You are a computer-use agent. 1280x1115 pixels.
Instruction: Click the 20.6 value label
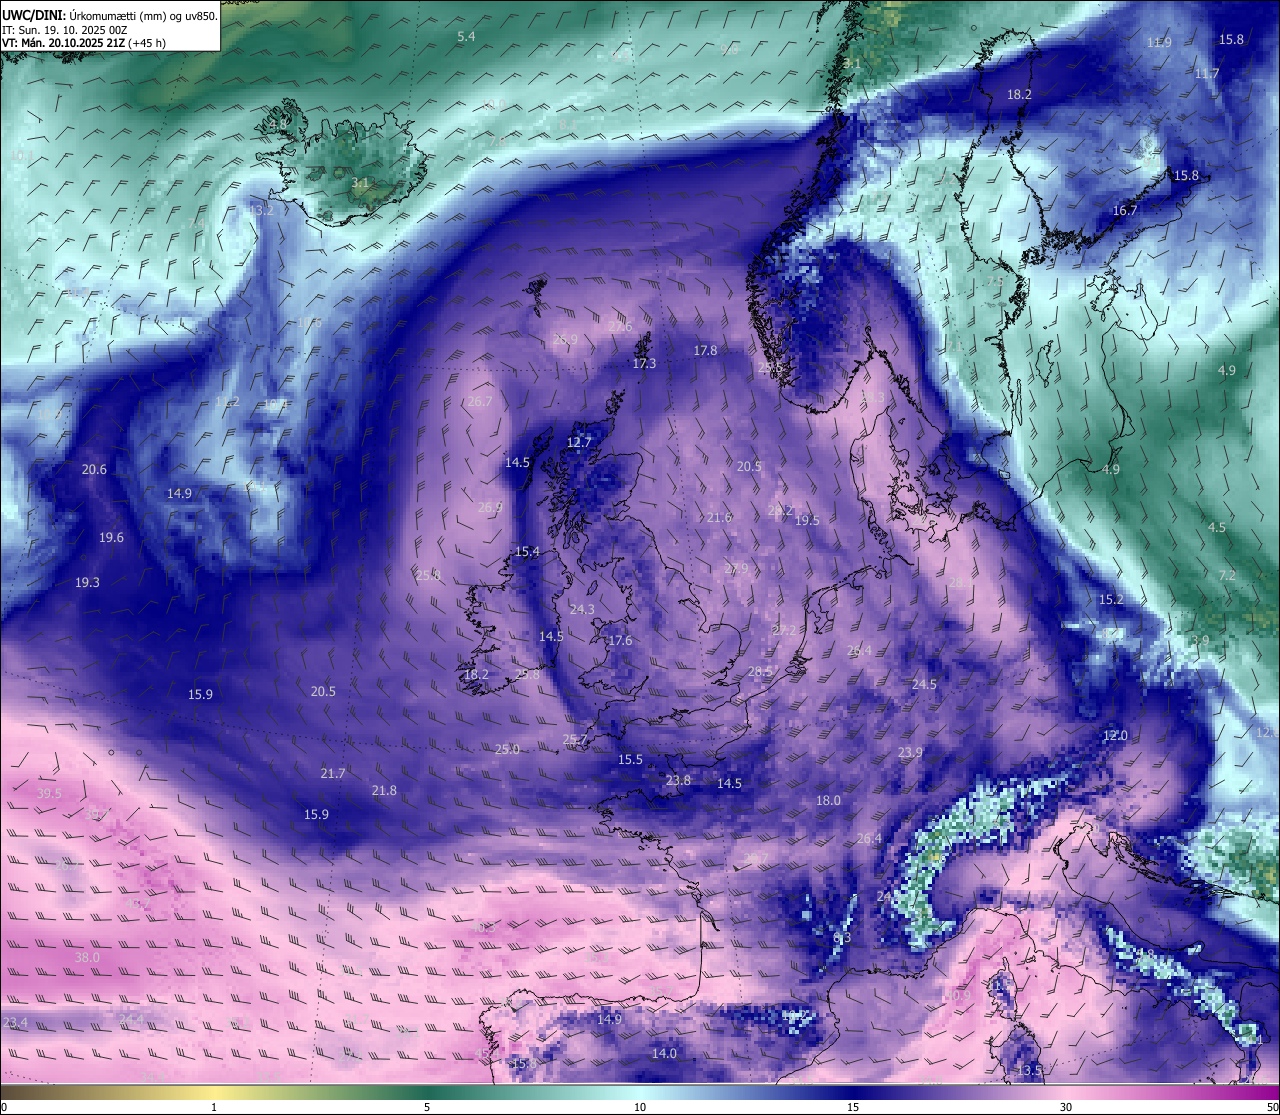(94, 470)
